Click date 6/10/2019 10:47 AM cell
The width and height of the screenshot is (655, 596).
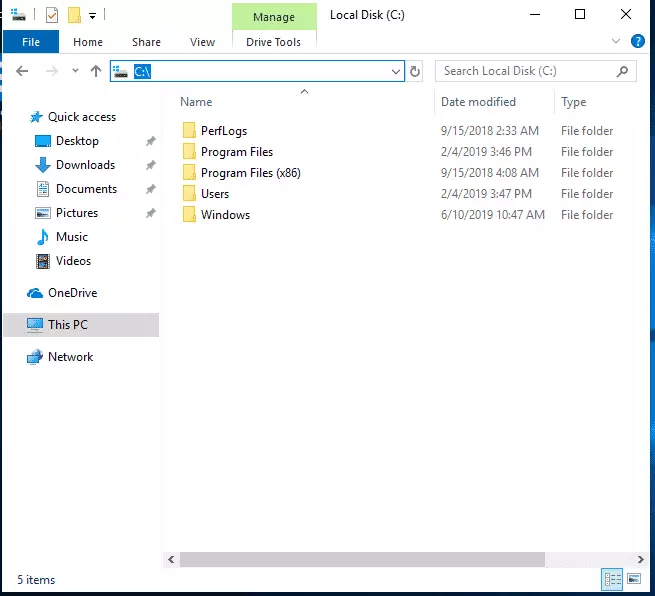[x=493, y=215]
